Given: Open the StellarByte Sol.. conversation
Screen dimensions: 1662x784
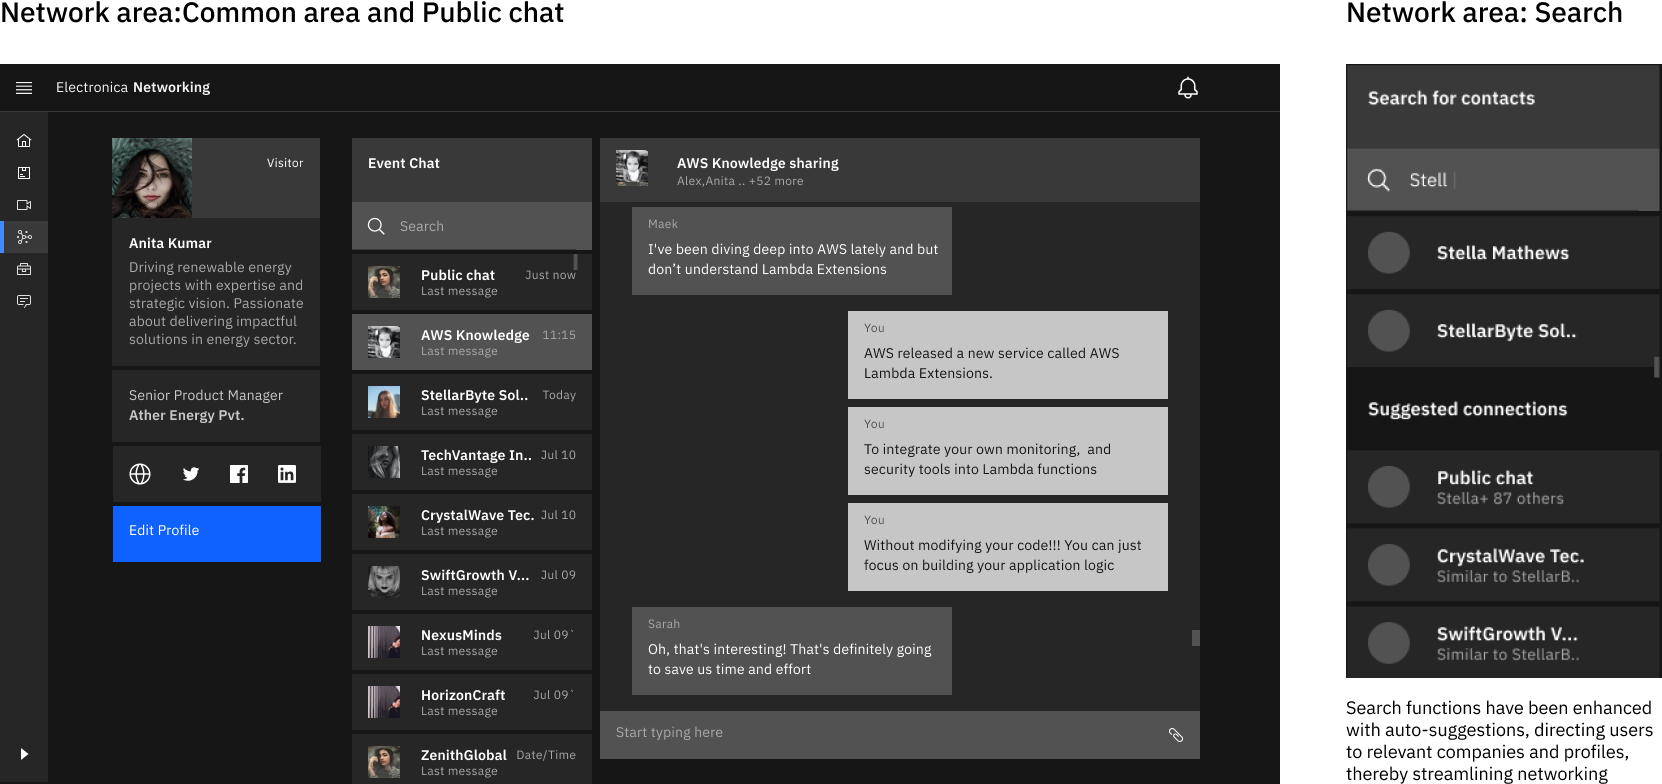Looking at the screenshot, I should pyautogui.click(x=472, y=402).
